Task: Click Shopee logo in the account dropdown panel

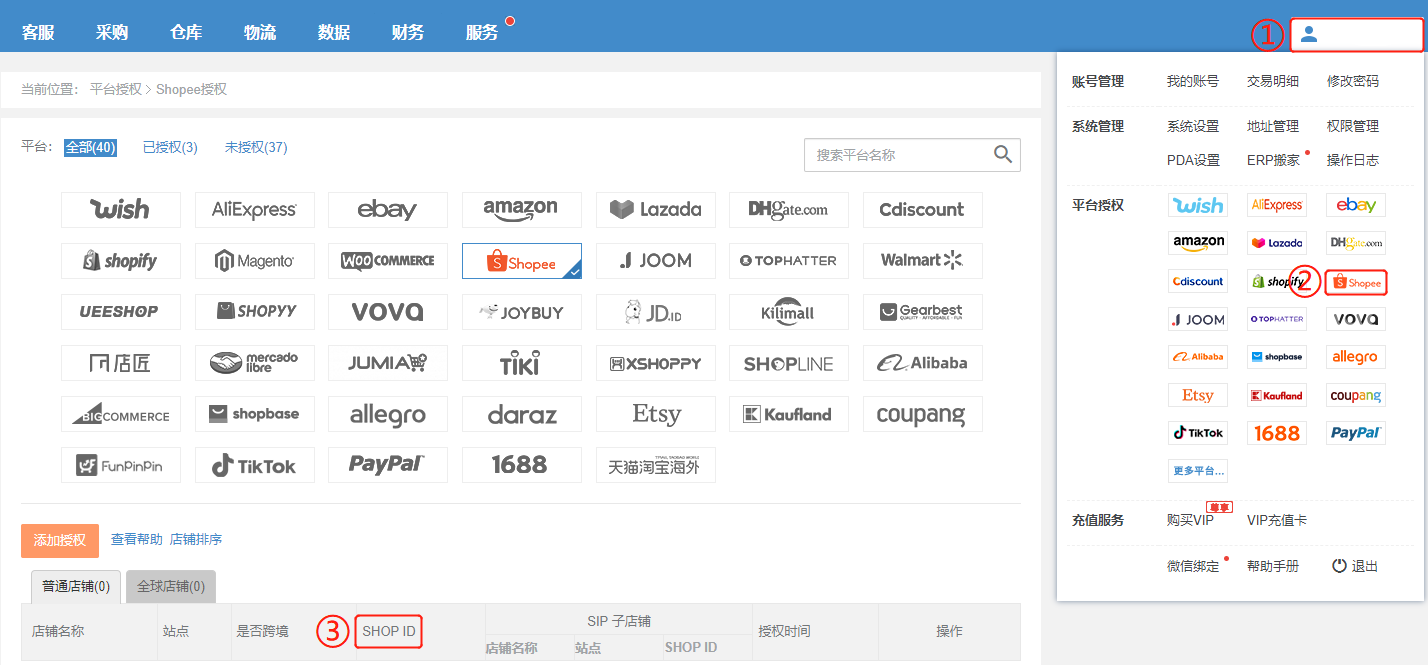Action: 1356,283
